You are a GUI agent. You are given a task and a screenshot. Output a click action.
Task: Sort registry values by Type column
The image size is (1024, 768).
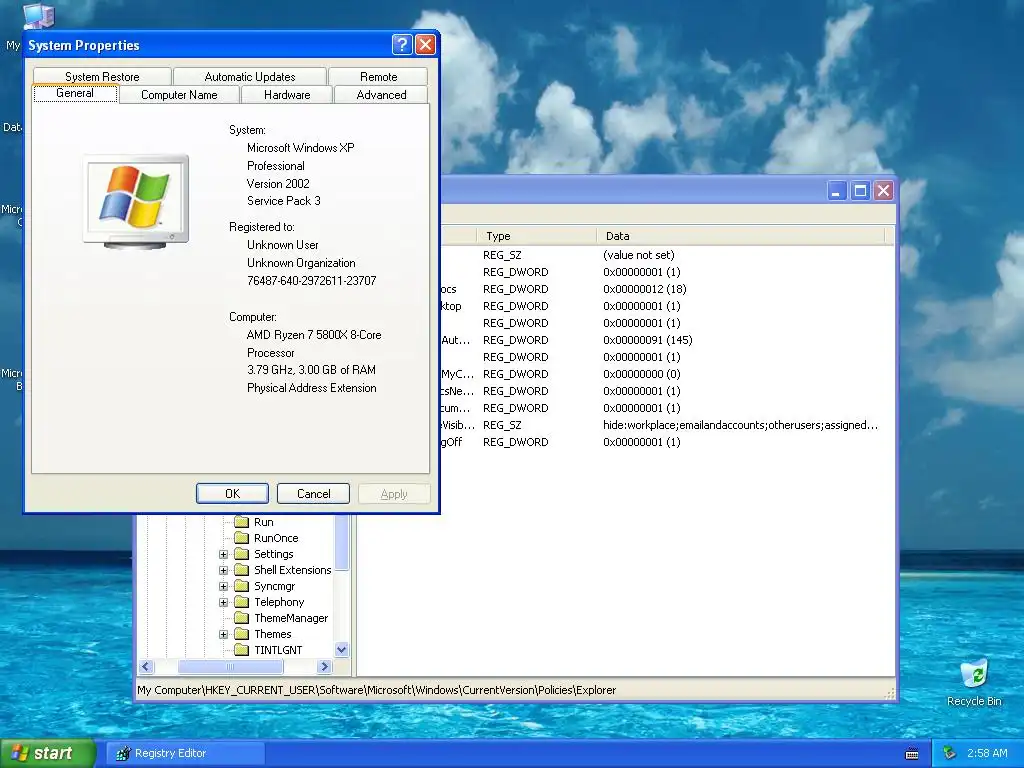(536, 236)
